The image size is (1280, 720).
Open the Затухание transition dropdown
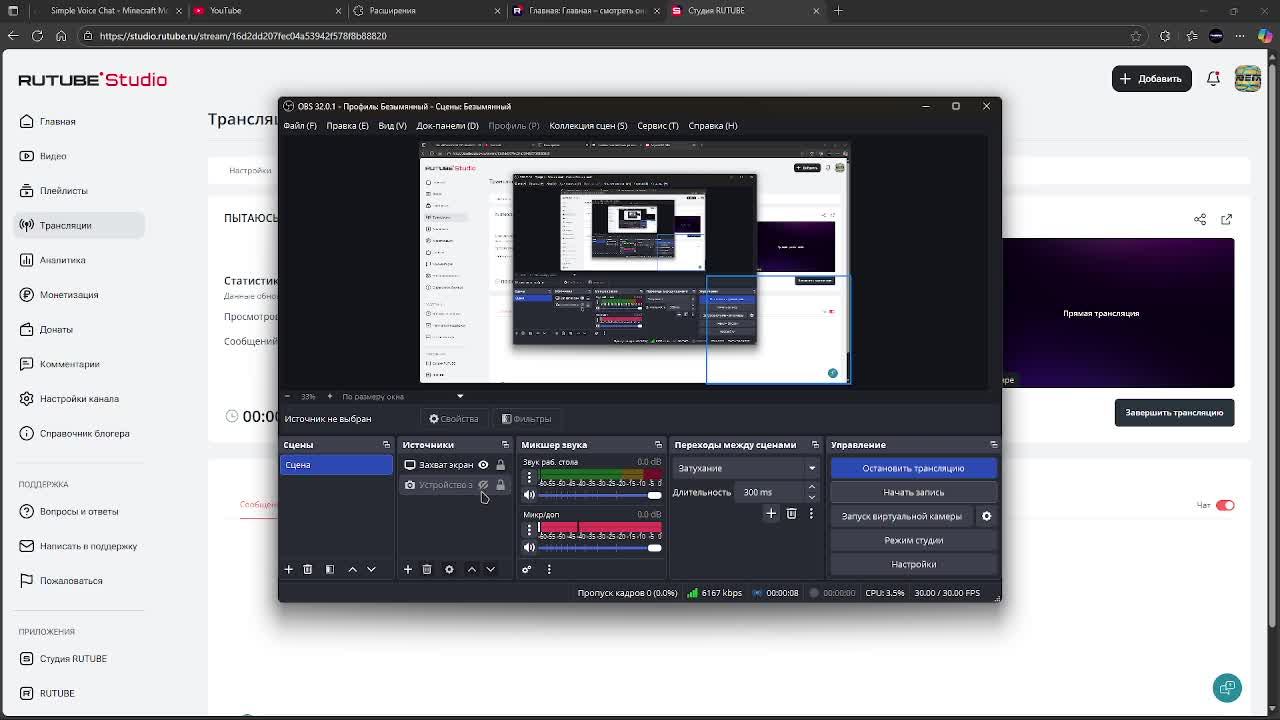[746, 468]
